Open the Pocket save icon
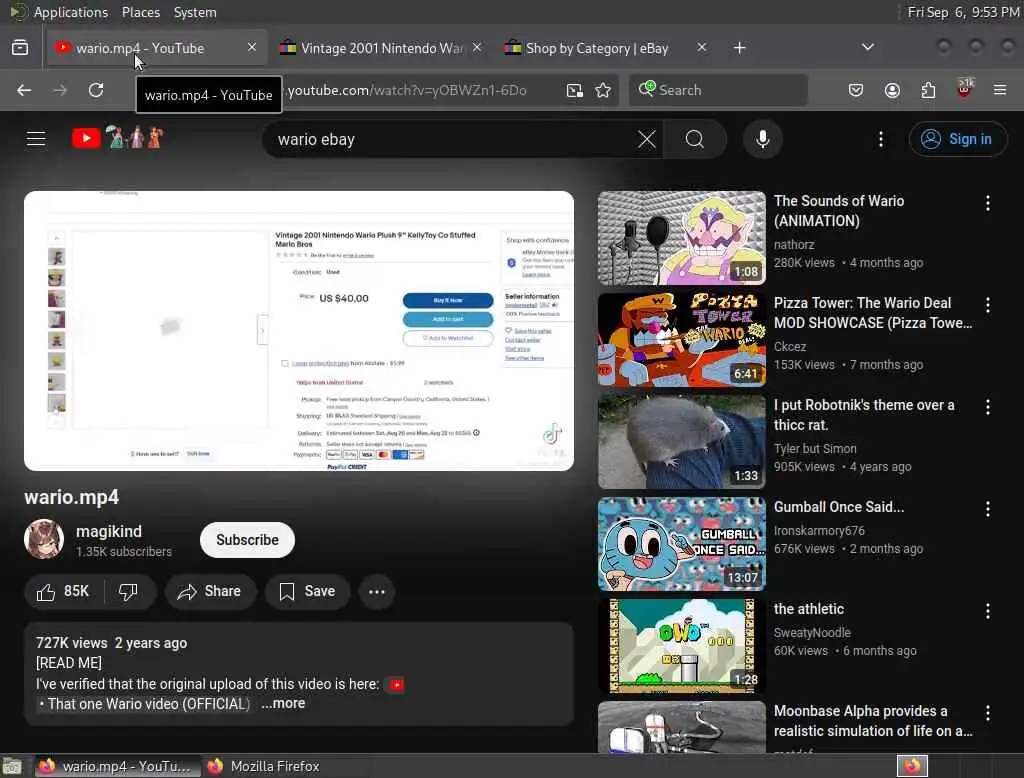Image resolution: width=1024 pixels, height=778 pixels. coord(856,90)
